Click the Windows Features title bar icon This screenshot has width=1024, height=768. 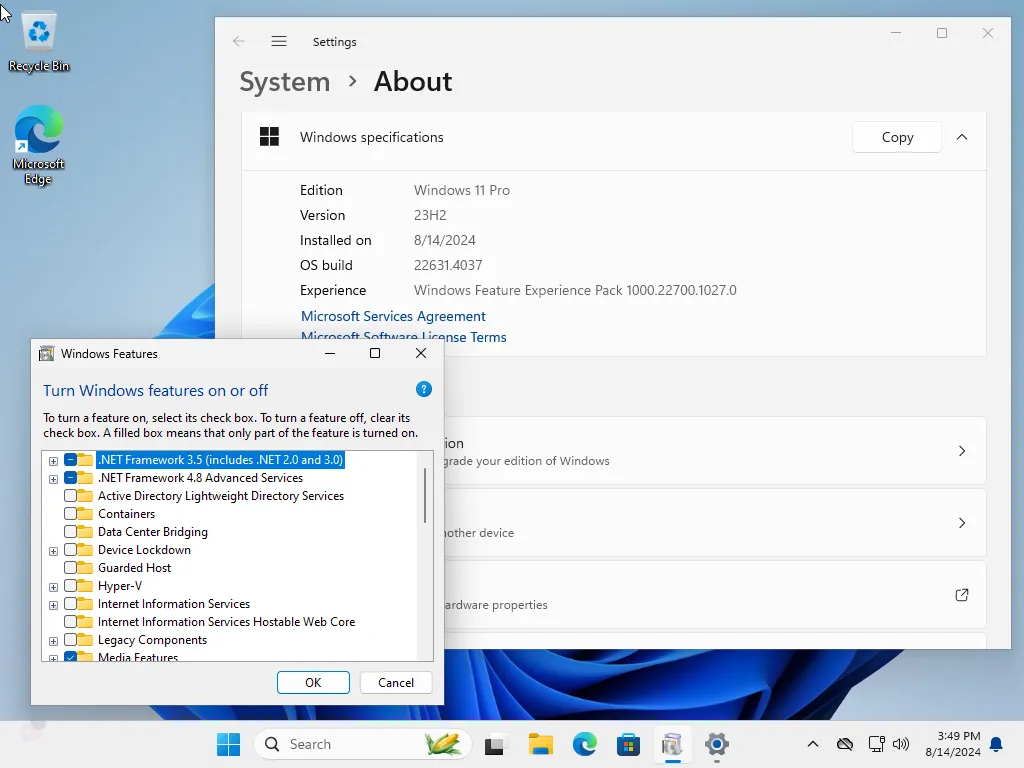[46, 354]
